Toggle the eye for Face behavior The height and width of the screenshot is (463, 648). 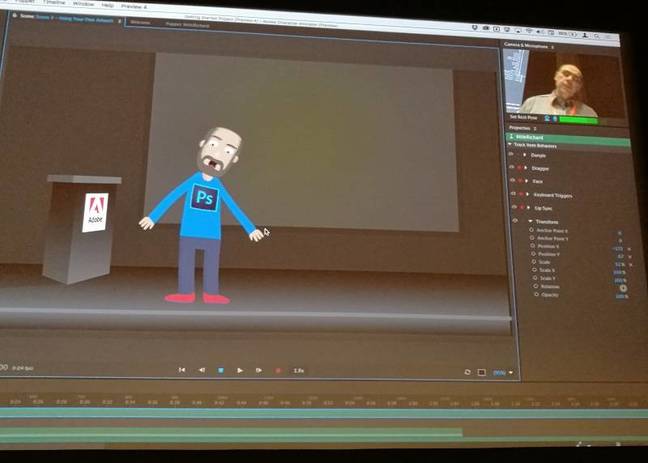[513, 180]
